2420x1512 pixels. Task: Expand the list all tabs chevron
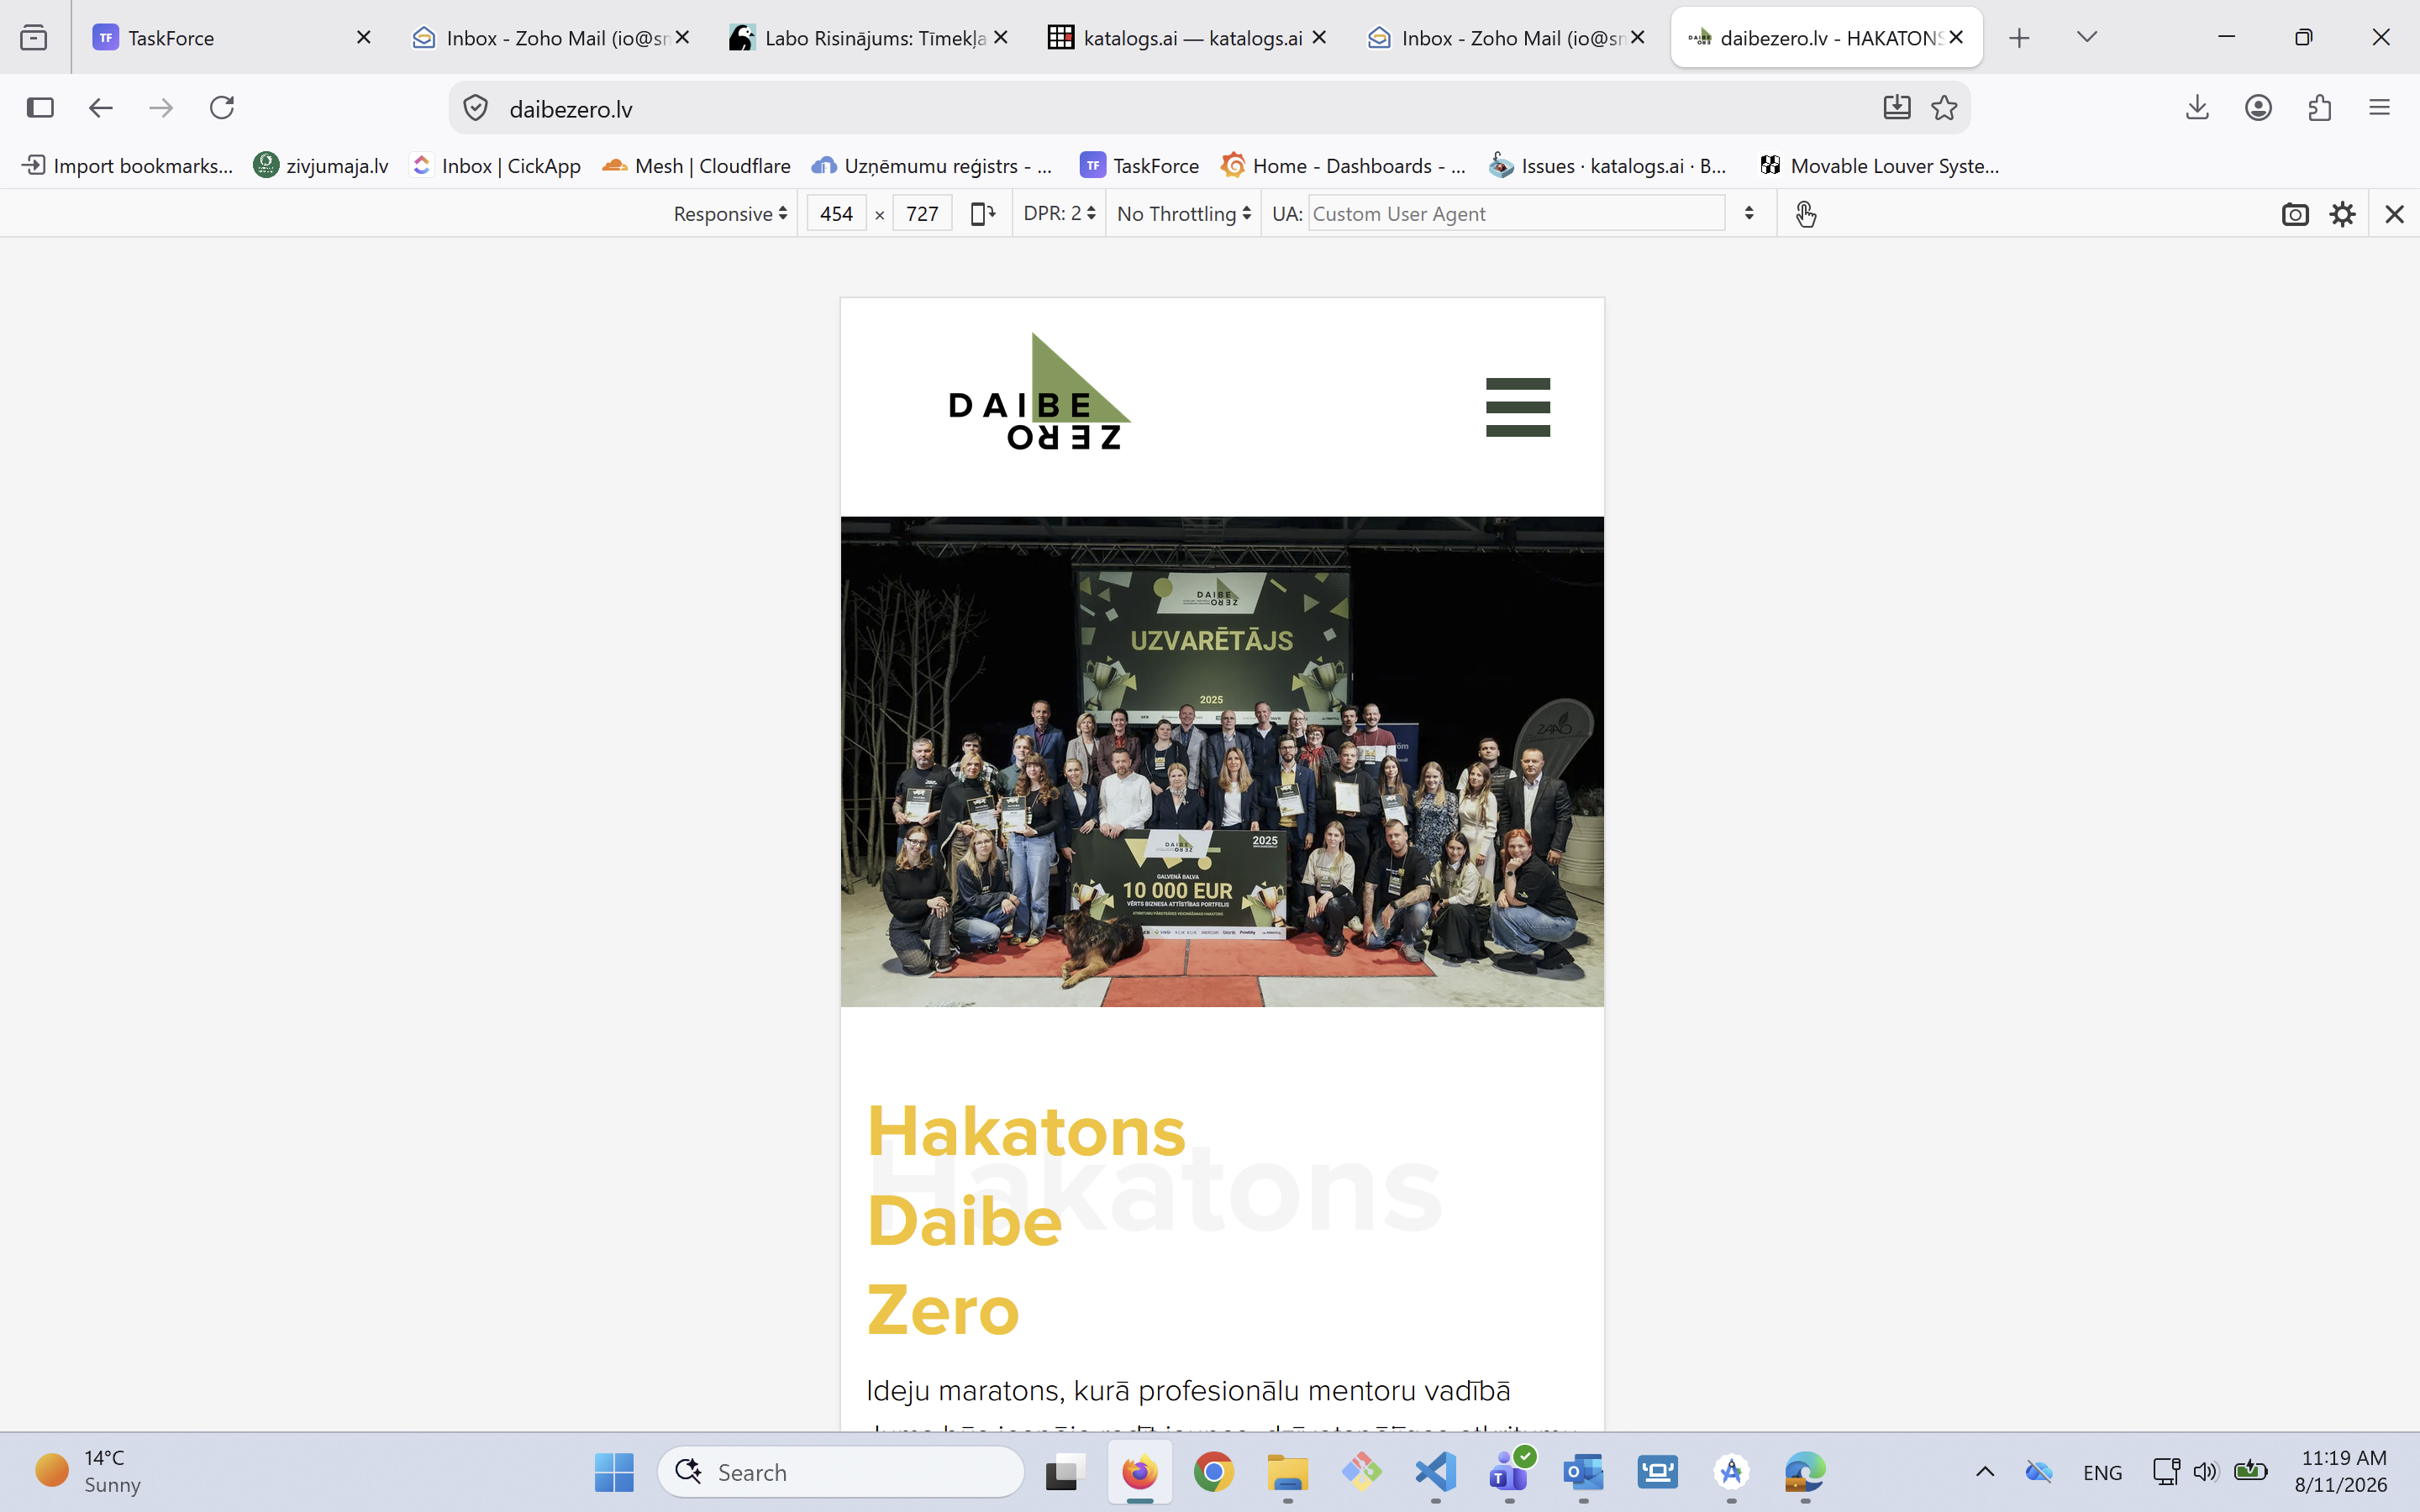2086,37
